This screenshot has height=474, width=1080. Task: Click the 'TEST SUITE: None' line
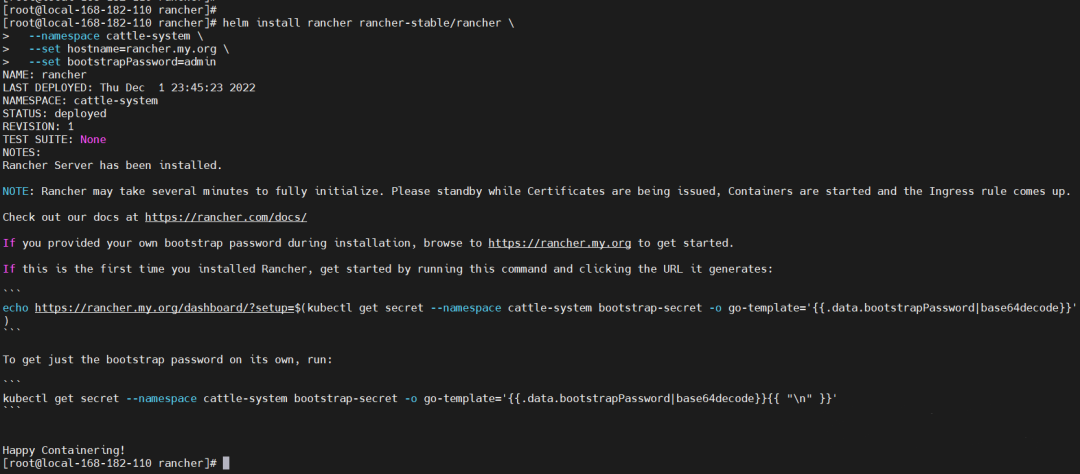pos(54,139)
